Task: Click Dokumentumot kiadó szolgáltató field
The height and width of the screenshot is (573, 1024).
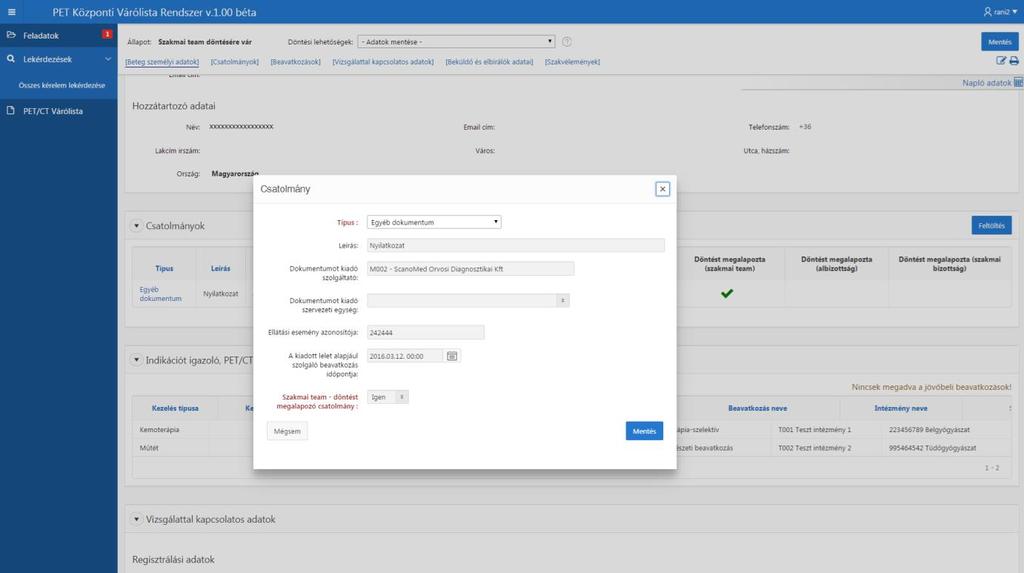Action: tap(470, 269)
